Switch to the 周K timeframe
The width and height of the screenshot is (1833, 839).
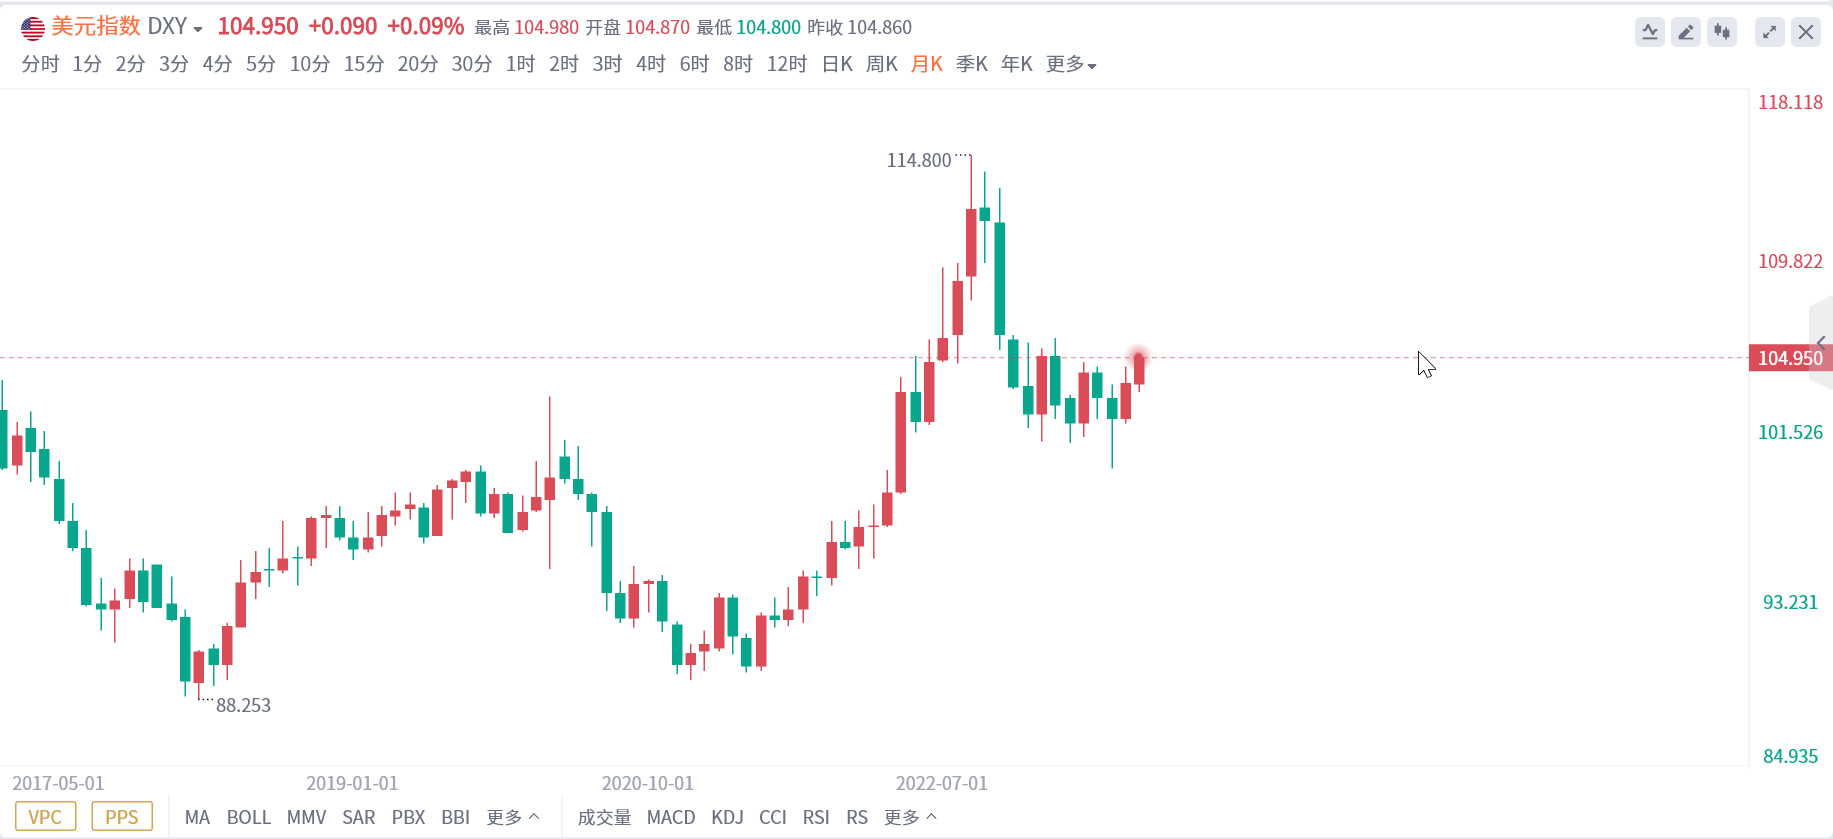click(x=881, y=64)
